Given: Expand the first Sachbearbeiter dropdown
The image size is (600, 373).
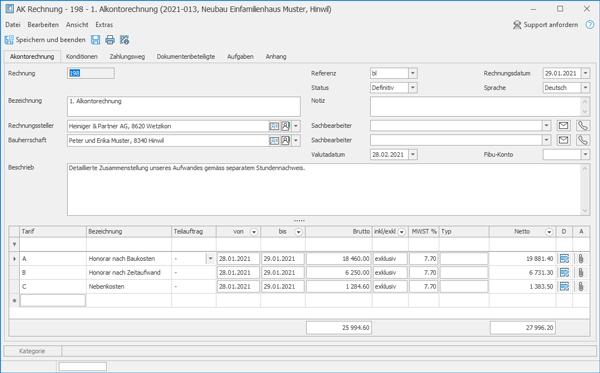Looking at the screenshot, I should click(546, 126).
